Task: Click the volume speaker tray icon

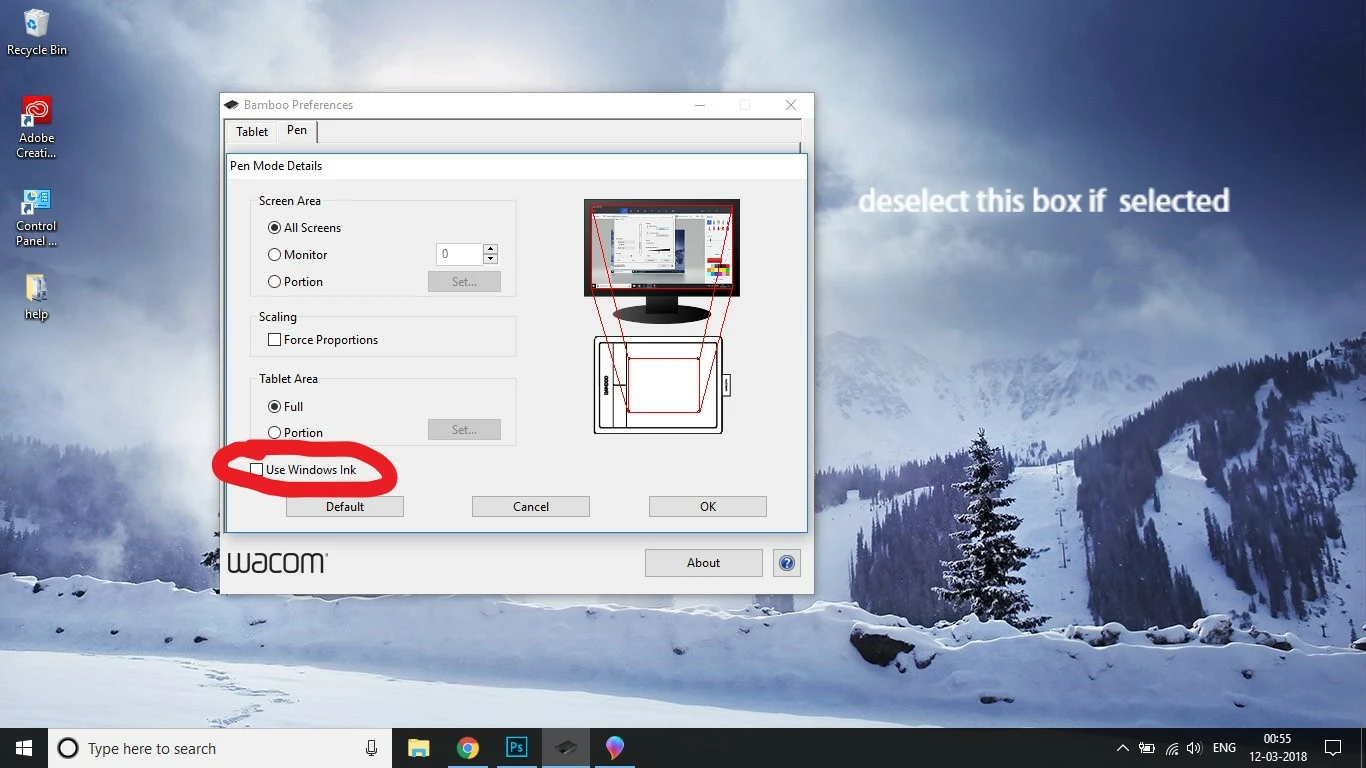Action: click(1194, 748)
